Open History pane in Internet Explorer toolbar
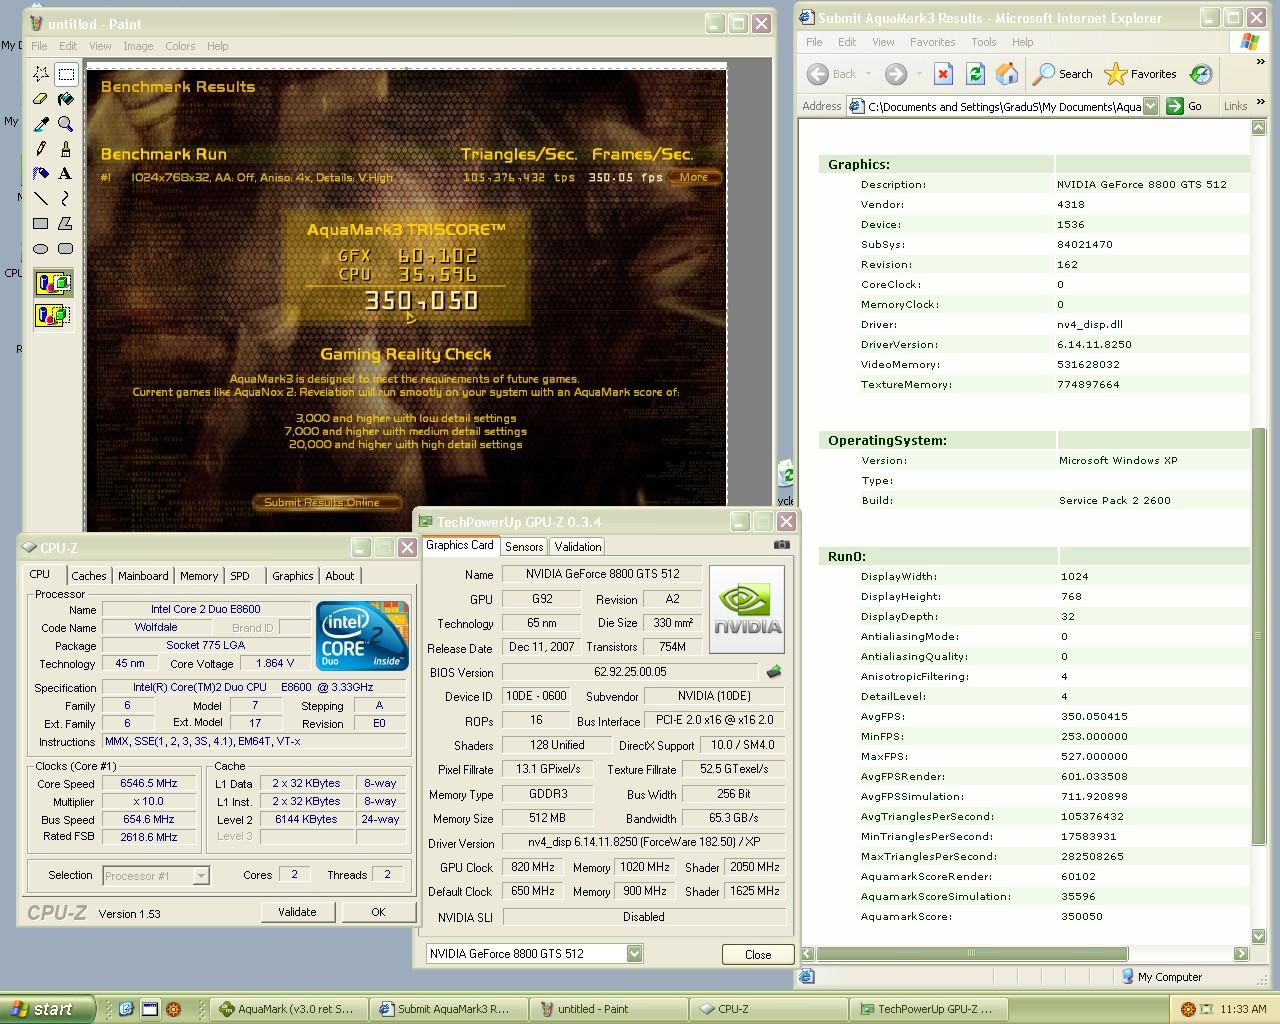Image resolution: width=1280 pixels, height=1024 pixels. 1201,74
